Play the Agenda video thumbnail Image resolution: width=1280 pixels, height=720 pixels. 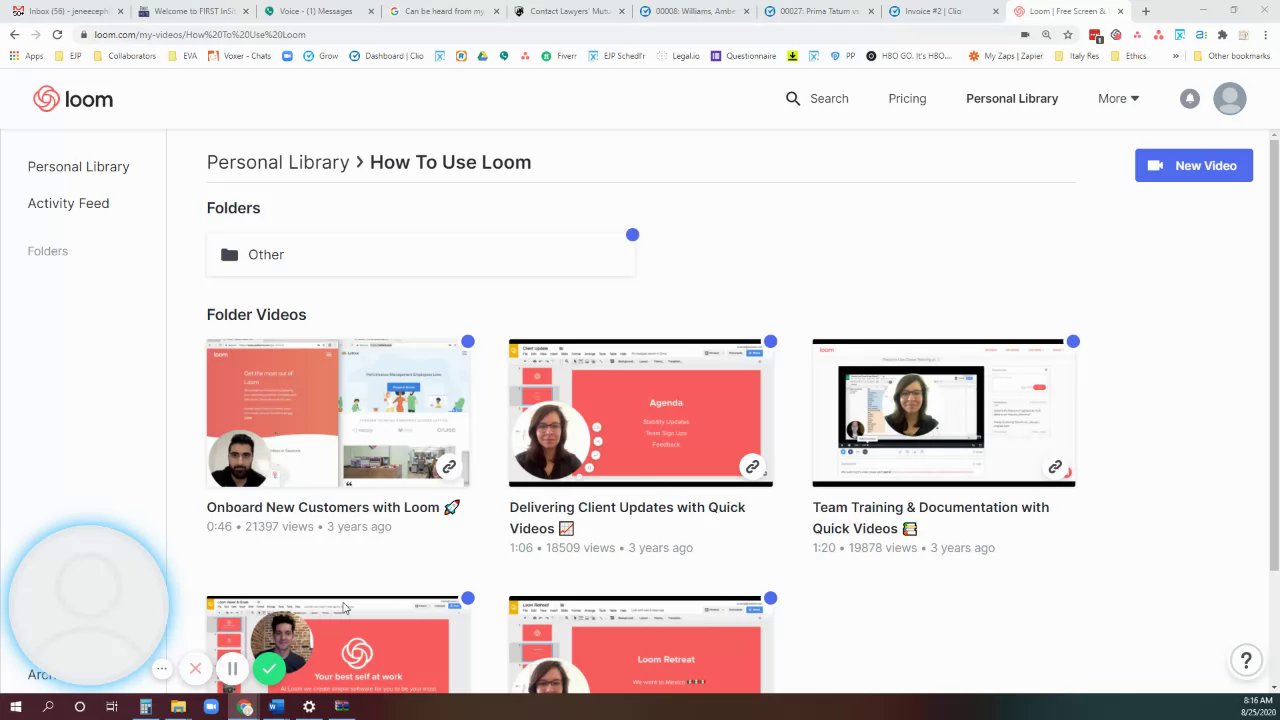[641, 413]
